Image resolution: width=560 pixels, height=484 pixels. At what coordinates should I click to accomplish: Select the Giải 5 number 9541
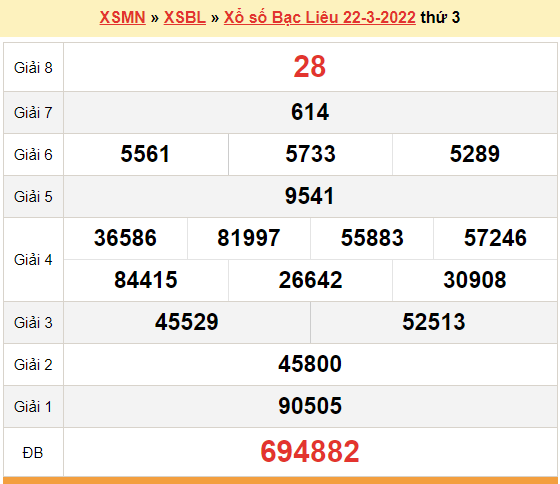point(310,196)
